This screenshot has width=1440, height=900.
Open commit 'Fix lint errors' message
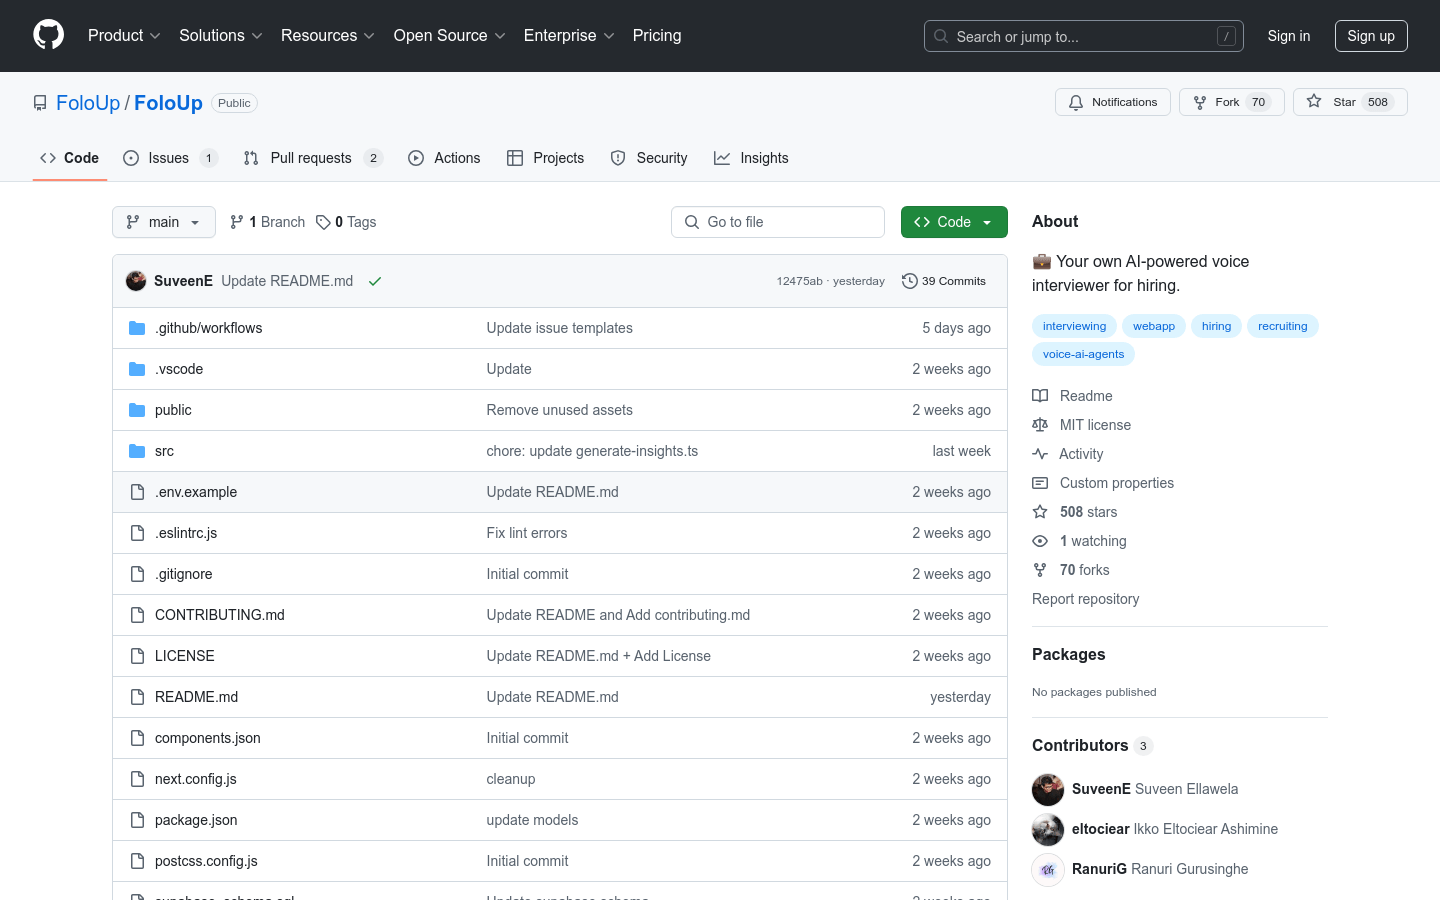click(526, 533)
